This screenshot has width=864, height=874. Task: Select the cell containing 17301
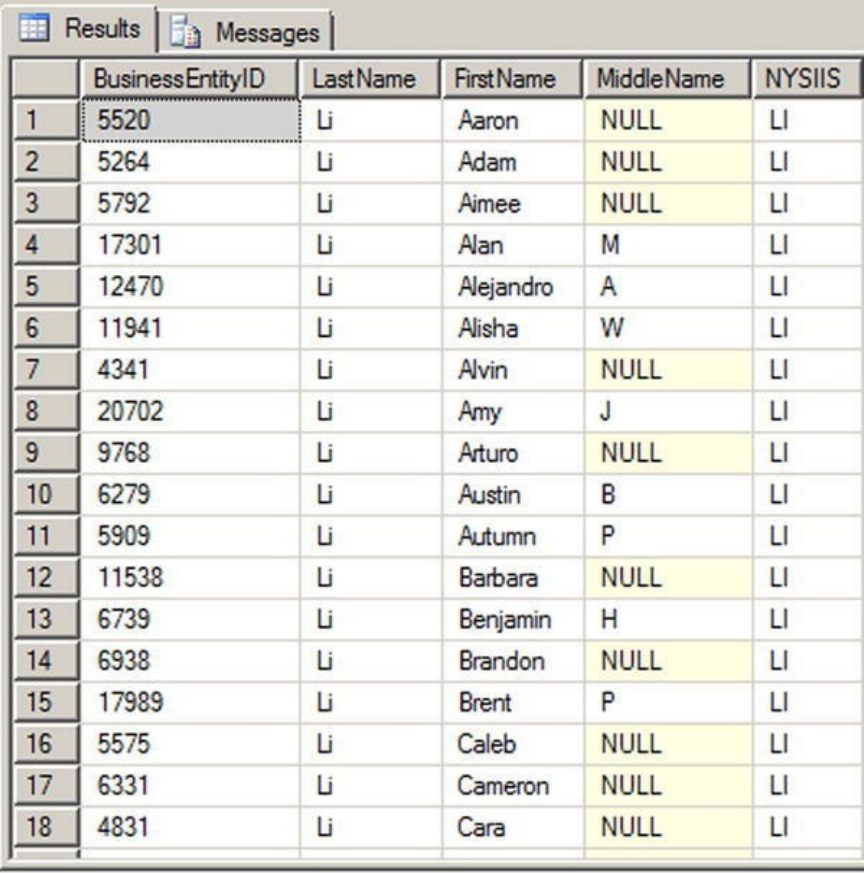pos(189,246)
